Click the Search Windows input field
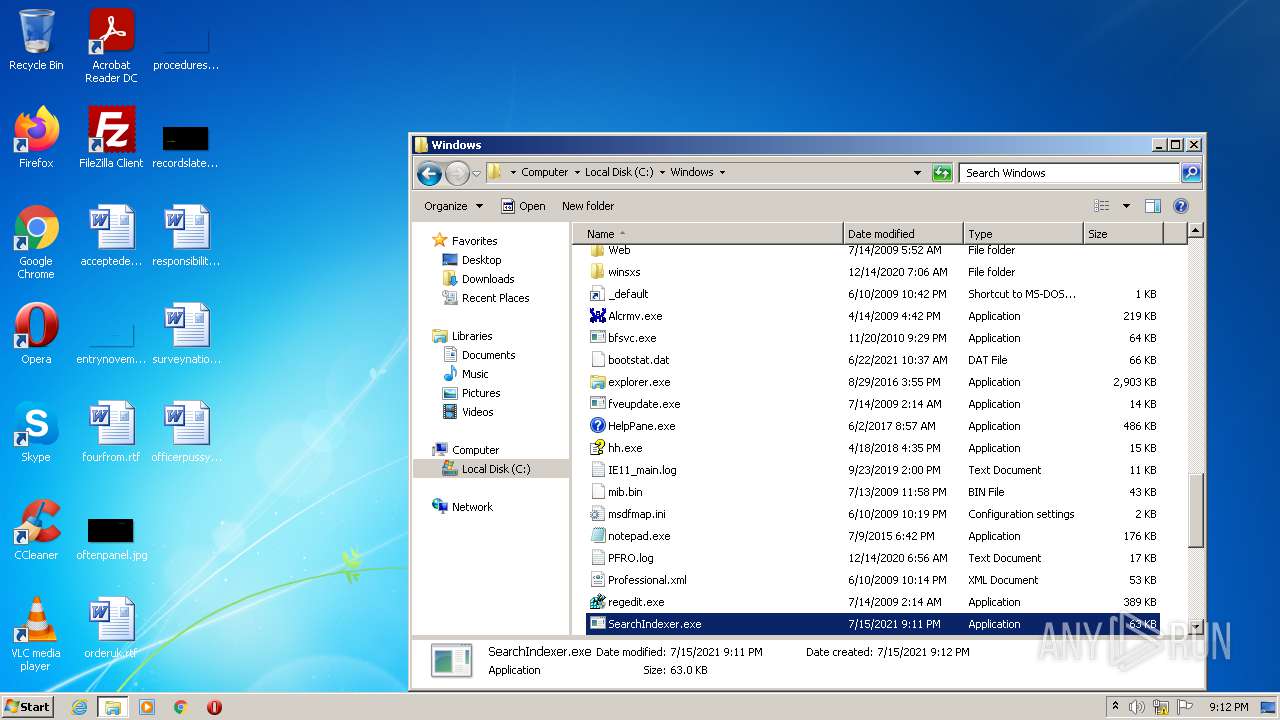This screenshot has width=1280, height=720. point(1068,173)
